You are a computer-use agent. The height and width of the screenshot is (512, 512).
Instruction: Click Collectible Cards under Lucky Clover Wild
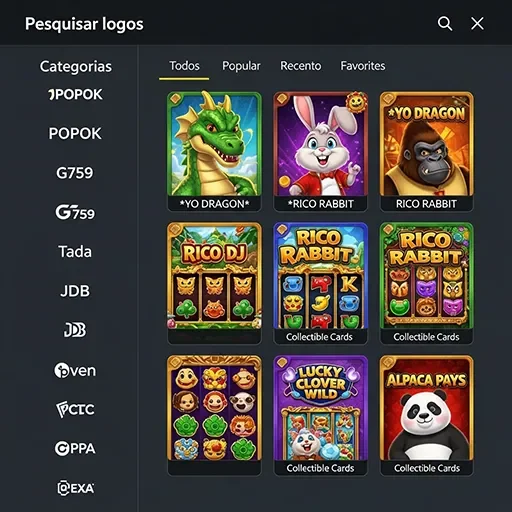pyautogui.click(x=320, y=468)
